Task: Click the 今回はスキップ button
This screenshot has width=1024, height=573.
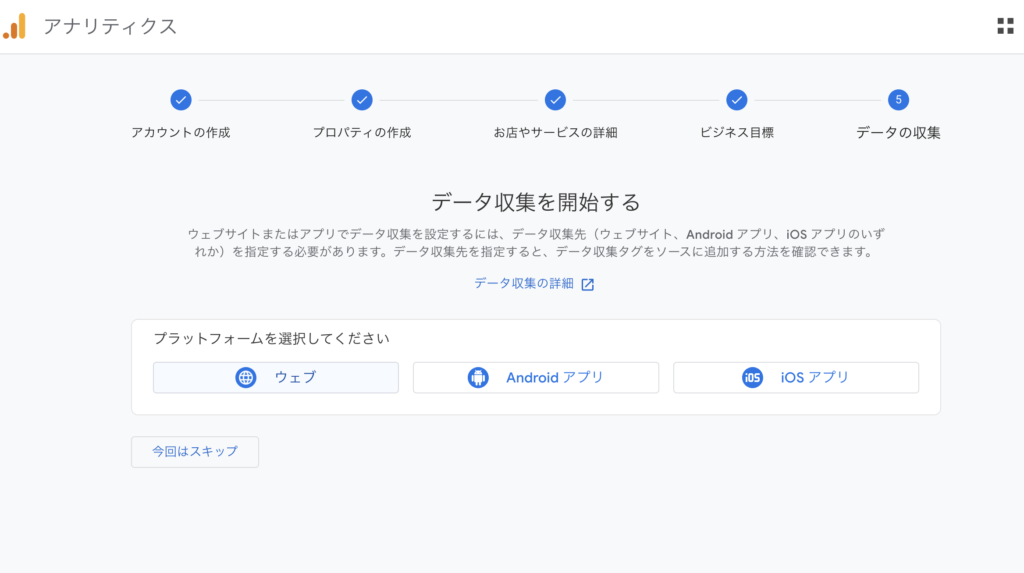Action: (x=195, y=451)
